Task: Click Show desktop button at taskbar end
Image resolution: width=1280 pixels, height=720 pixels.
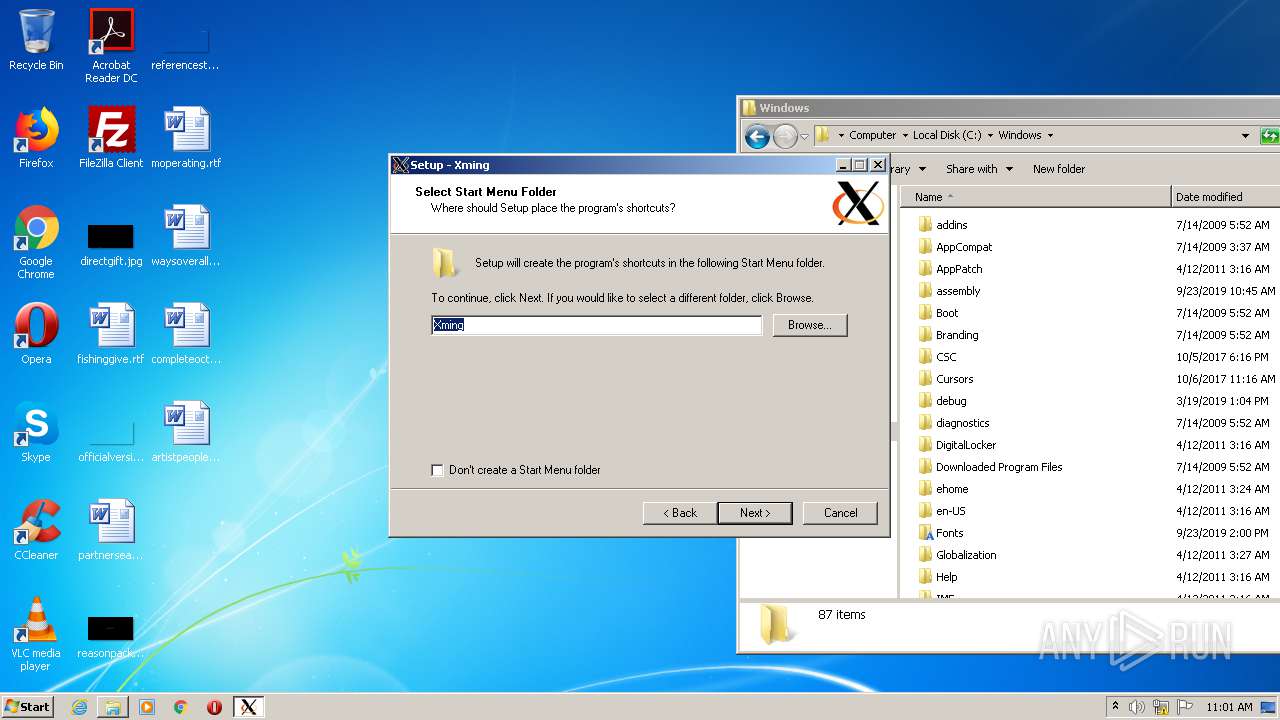Action: coord(1268,707)
